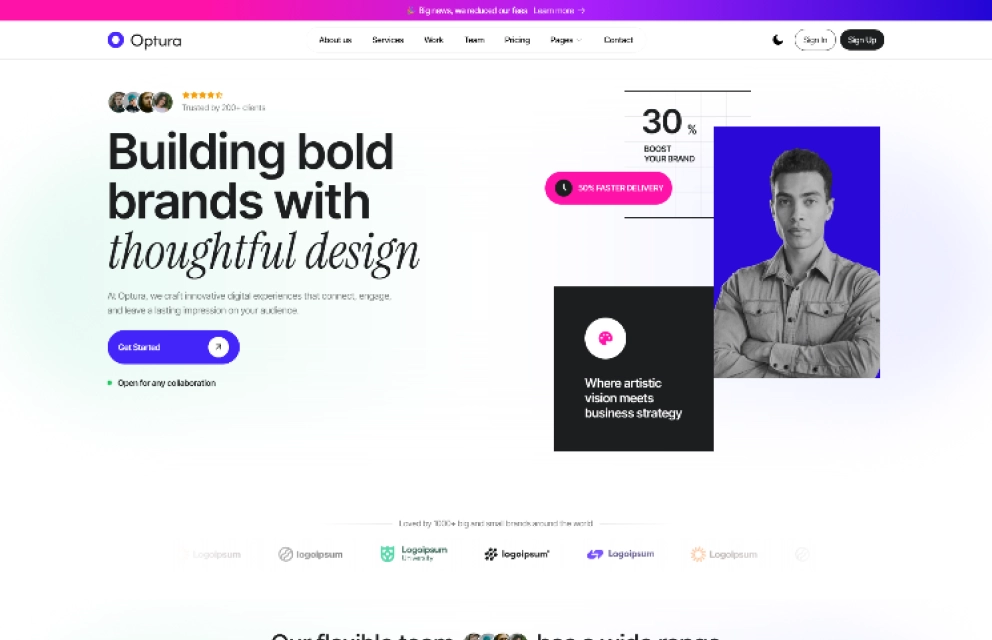Toggle dark mode with the moon icon
The width and height of the screenshot is (992, 640).
[x=778, y=40]
